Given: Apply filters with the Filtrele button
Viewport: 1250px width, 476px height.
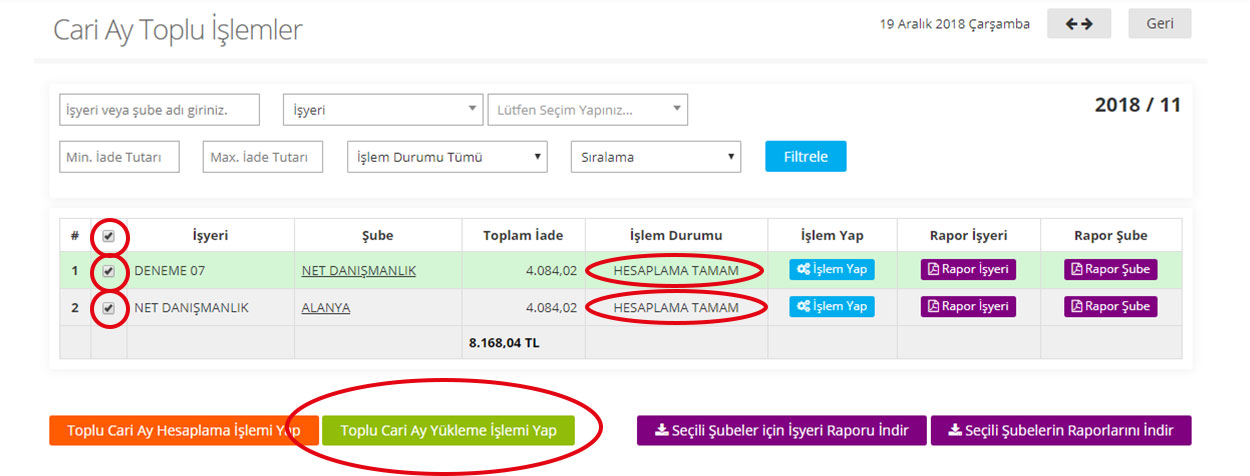Looking at the screenshot, I should coord(806,157).
